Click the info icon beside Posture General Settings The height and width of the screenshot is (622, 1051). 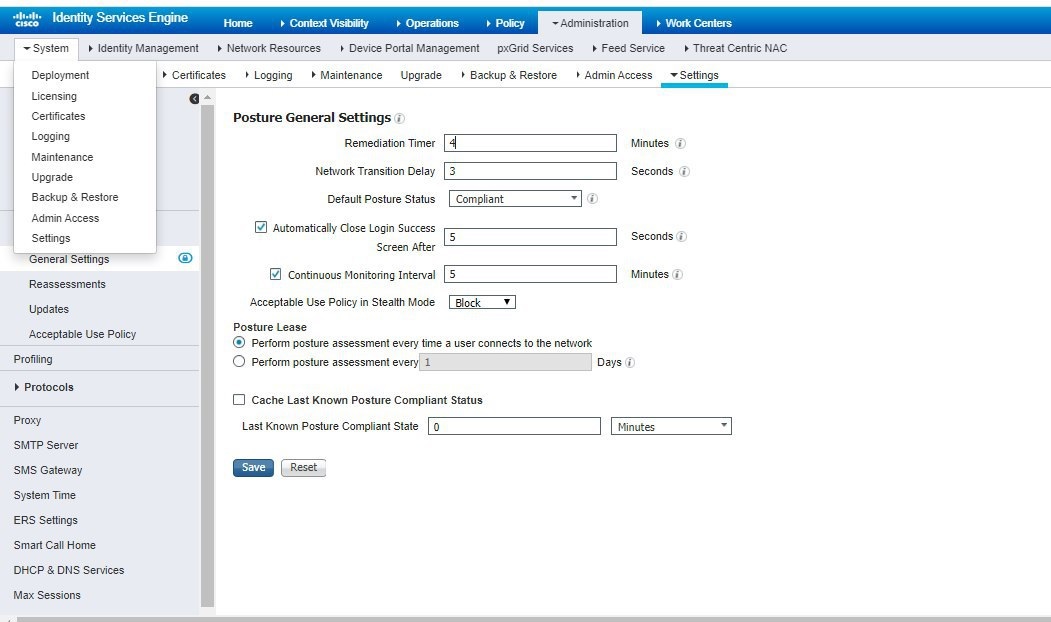pyautogui.click(x=398, y=117)
